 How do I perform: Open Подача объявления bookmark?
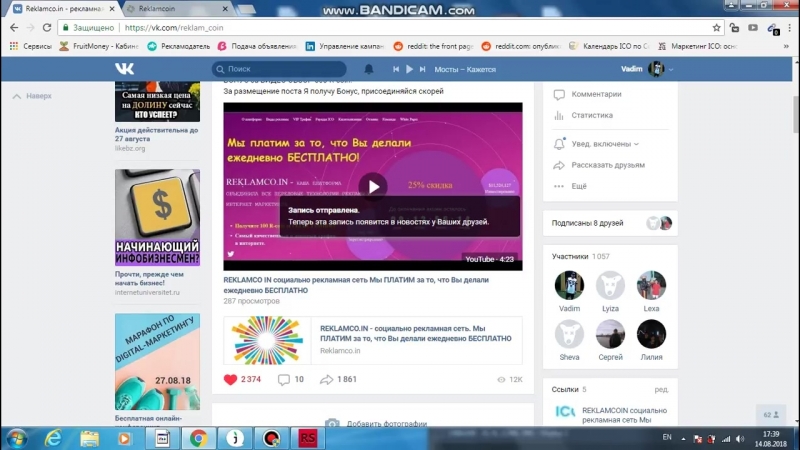pos(257,46)
